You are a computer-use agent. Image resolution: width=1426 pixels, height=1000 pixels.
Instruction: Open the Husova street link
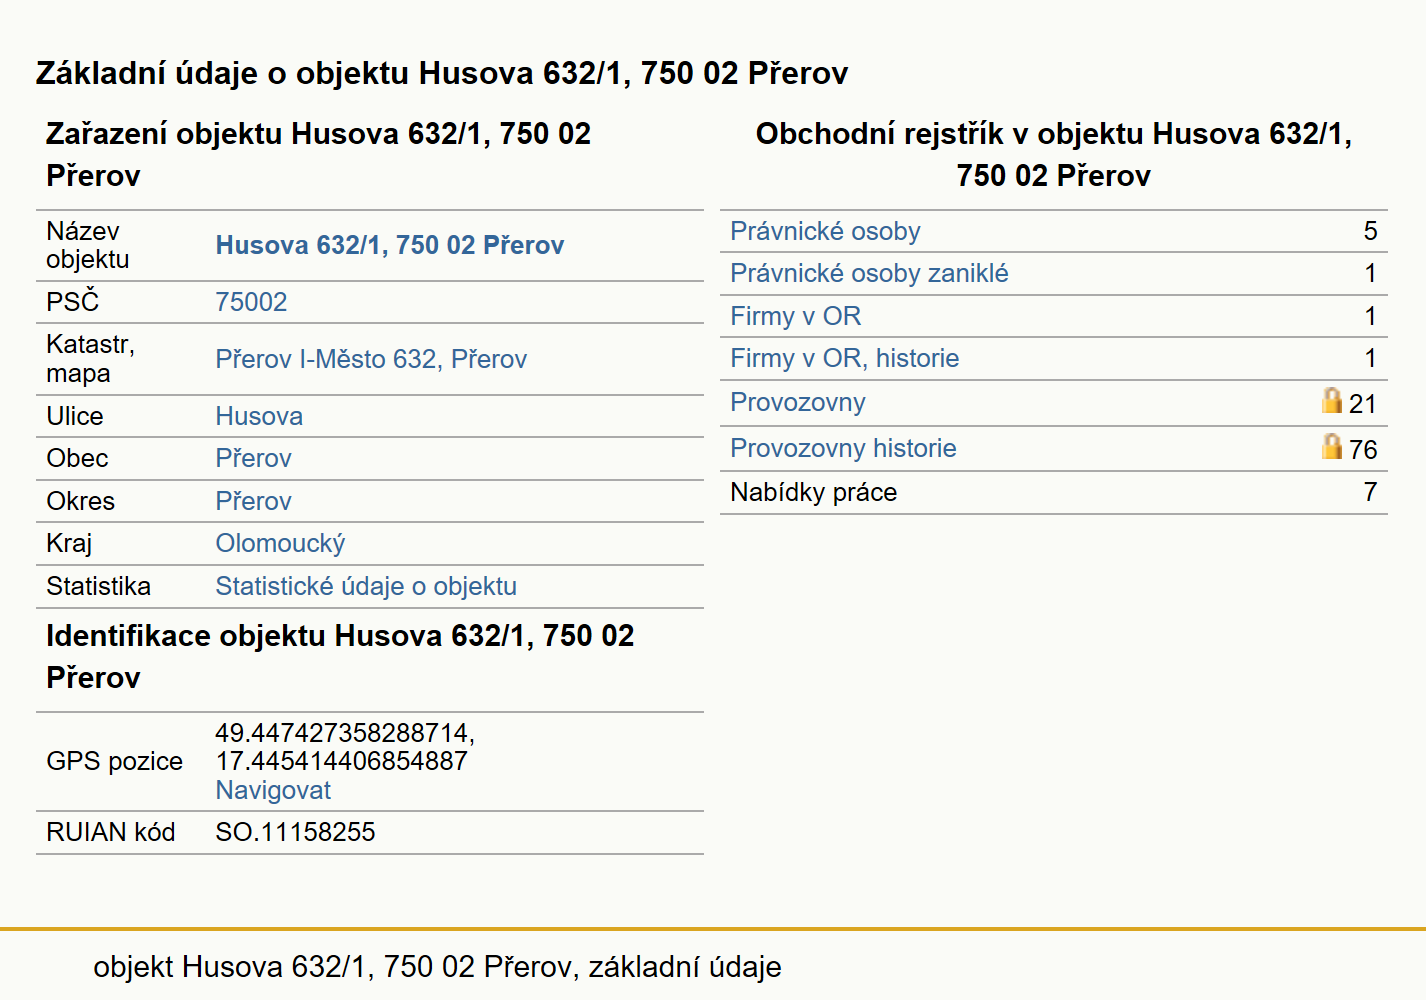coord(259,416)
